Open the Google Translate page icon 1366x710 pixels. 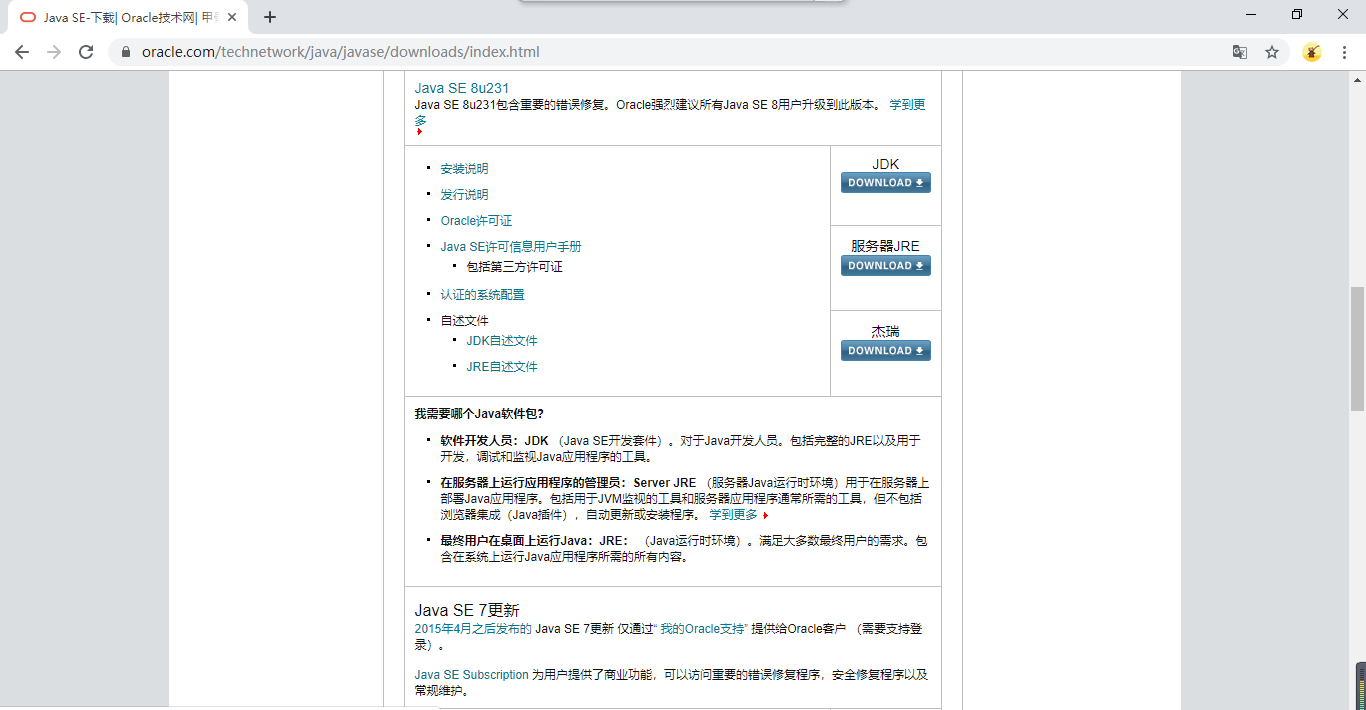pos(1240,52)
